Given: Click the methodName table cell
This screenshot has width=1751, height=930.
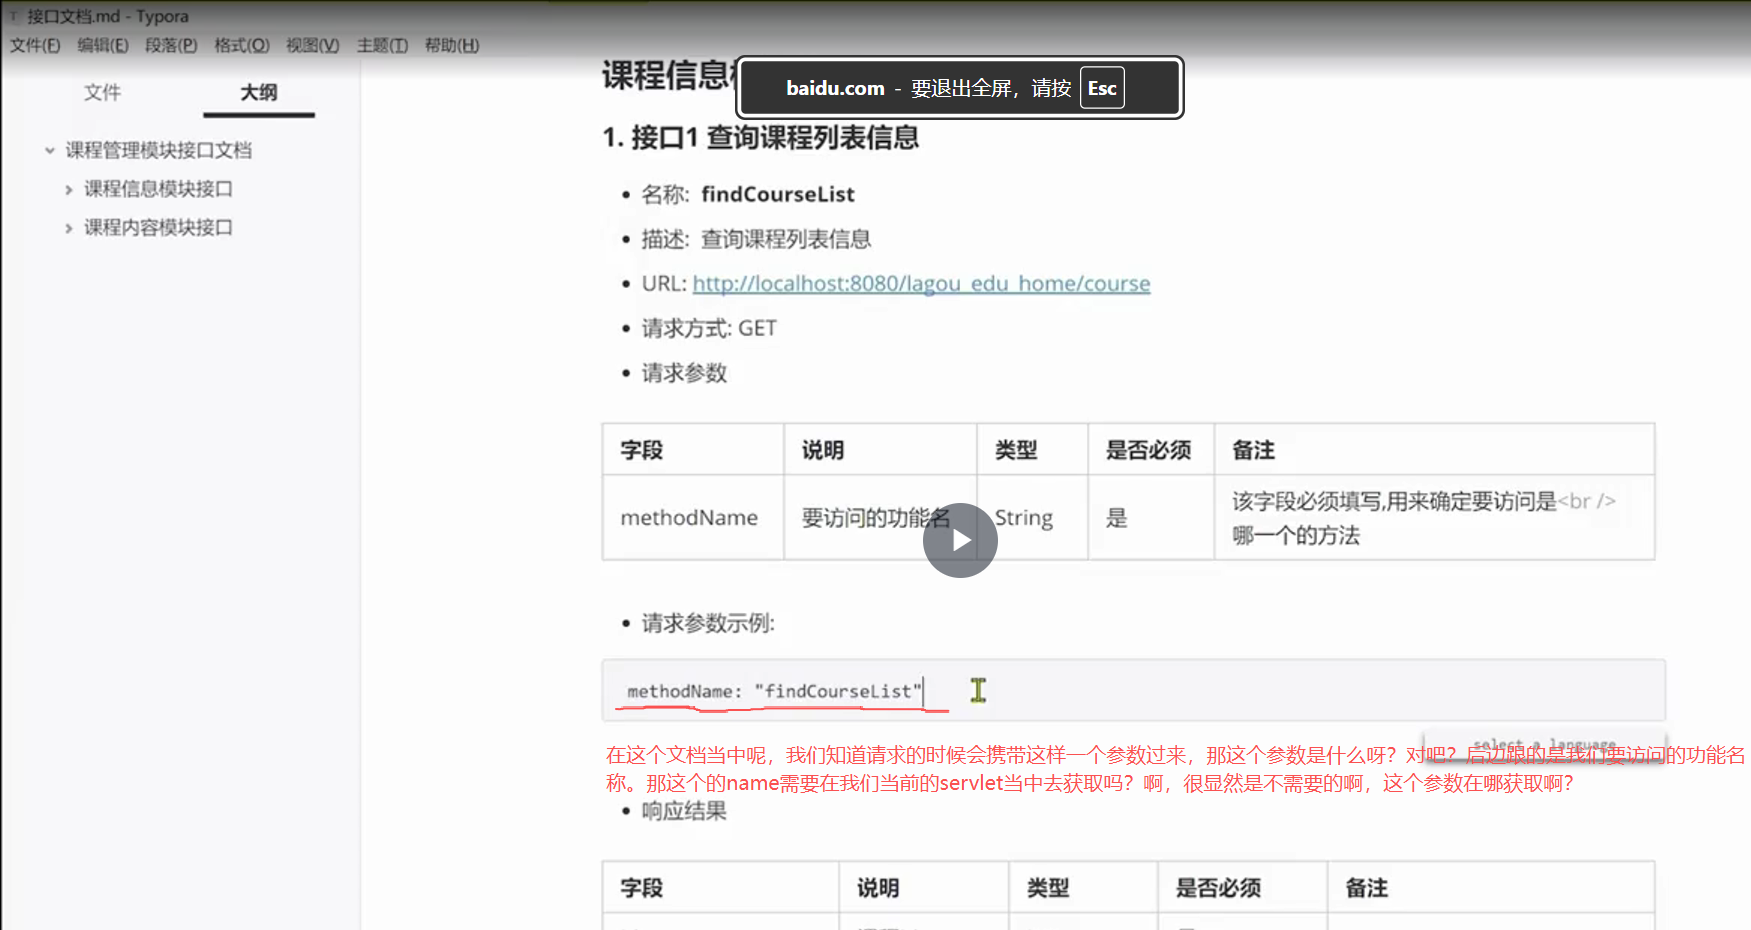Looking at the screenshot, I should tap(693, 517).
